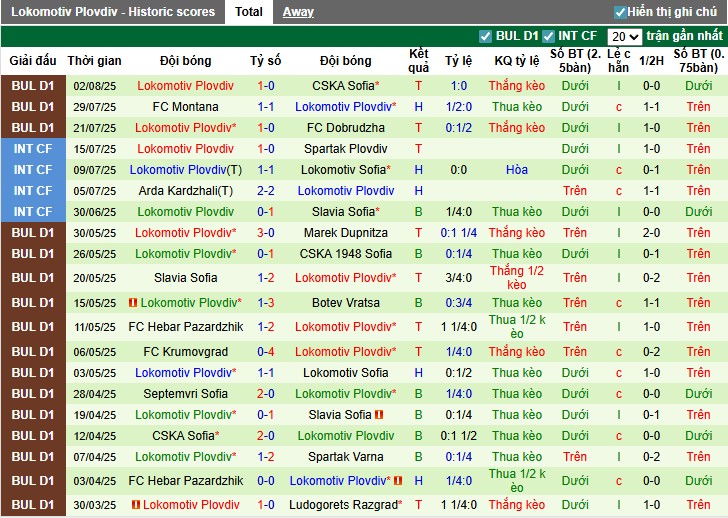Screen dimensions: 728x518
Task: Click INT CF league badge for 30/06/25 match
Action: pos(33,212)
